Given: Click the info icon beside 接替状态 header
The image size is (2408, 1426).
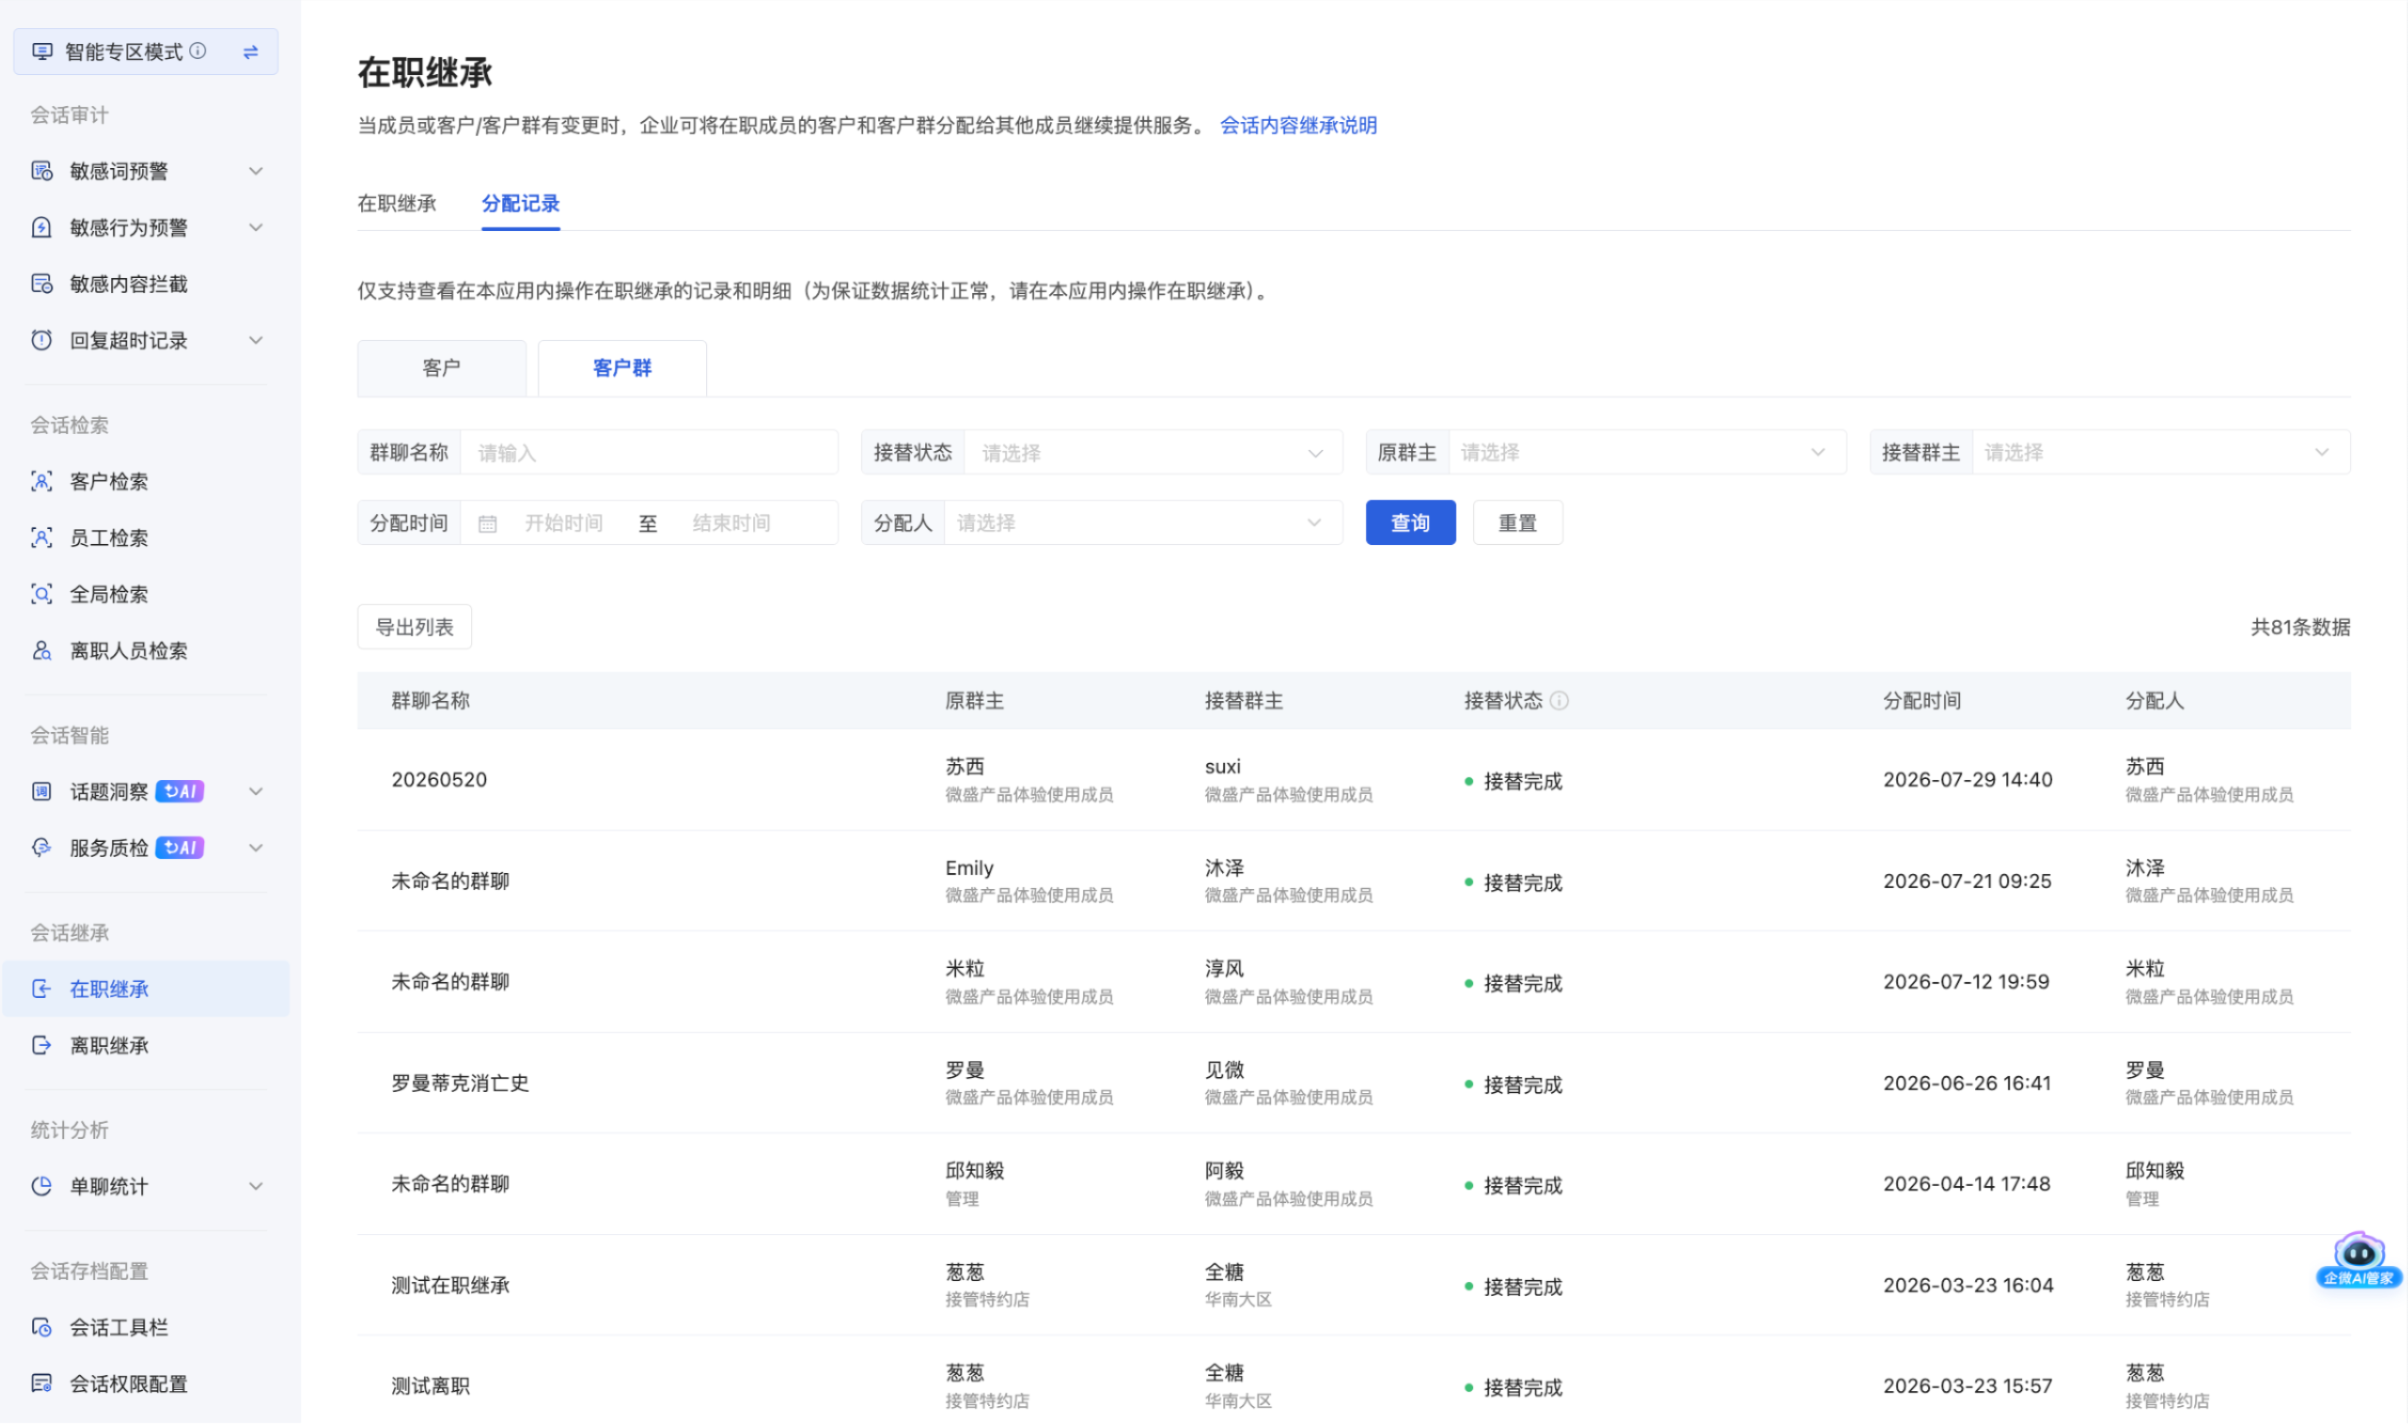Looking at the screenshot, I should tap(1559, 701).
